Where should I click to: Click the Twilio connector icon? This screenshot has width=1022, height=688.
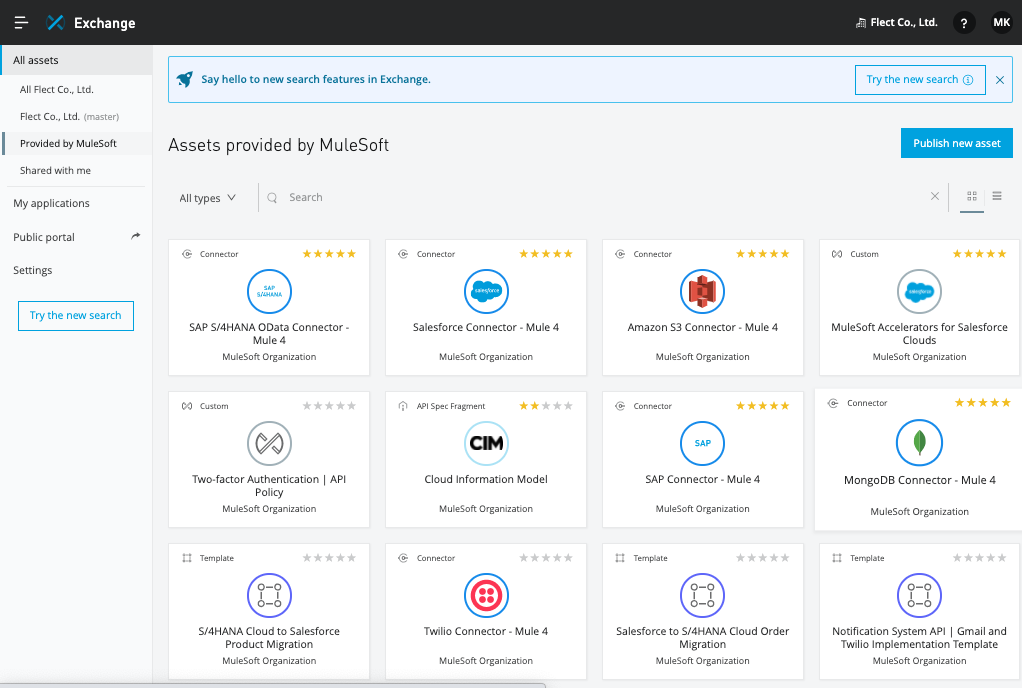tap(486, 595)
